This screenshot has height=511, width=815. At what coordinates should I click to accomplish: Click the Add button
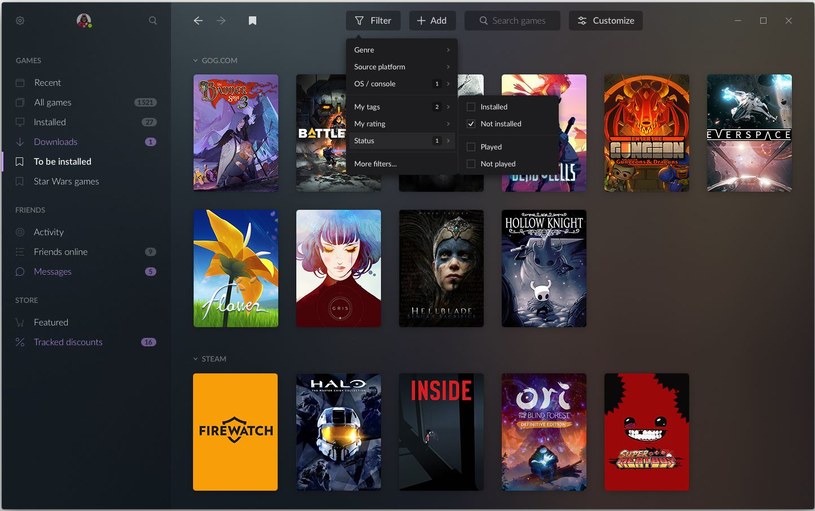click(432, 21)
